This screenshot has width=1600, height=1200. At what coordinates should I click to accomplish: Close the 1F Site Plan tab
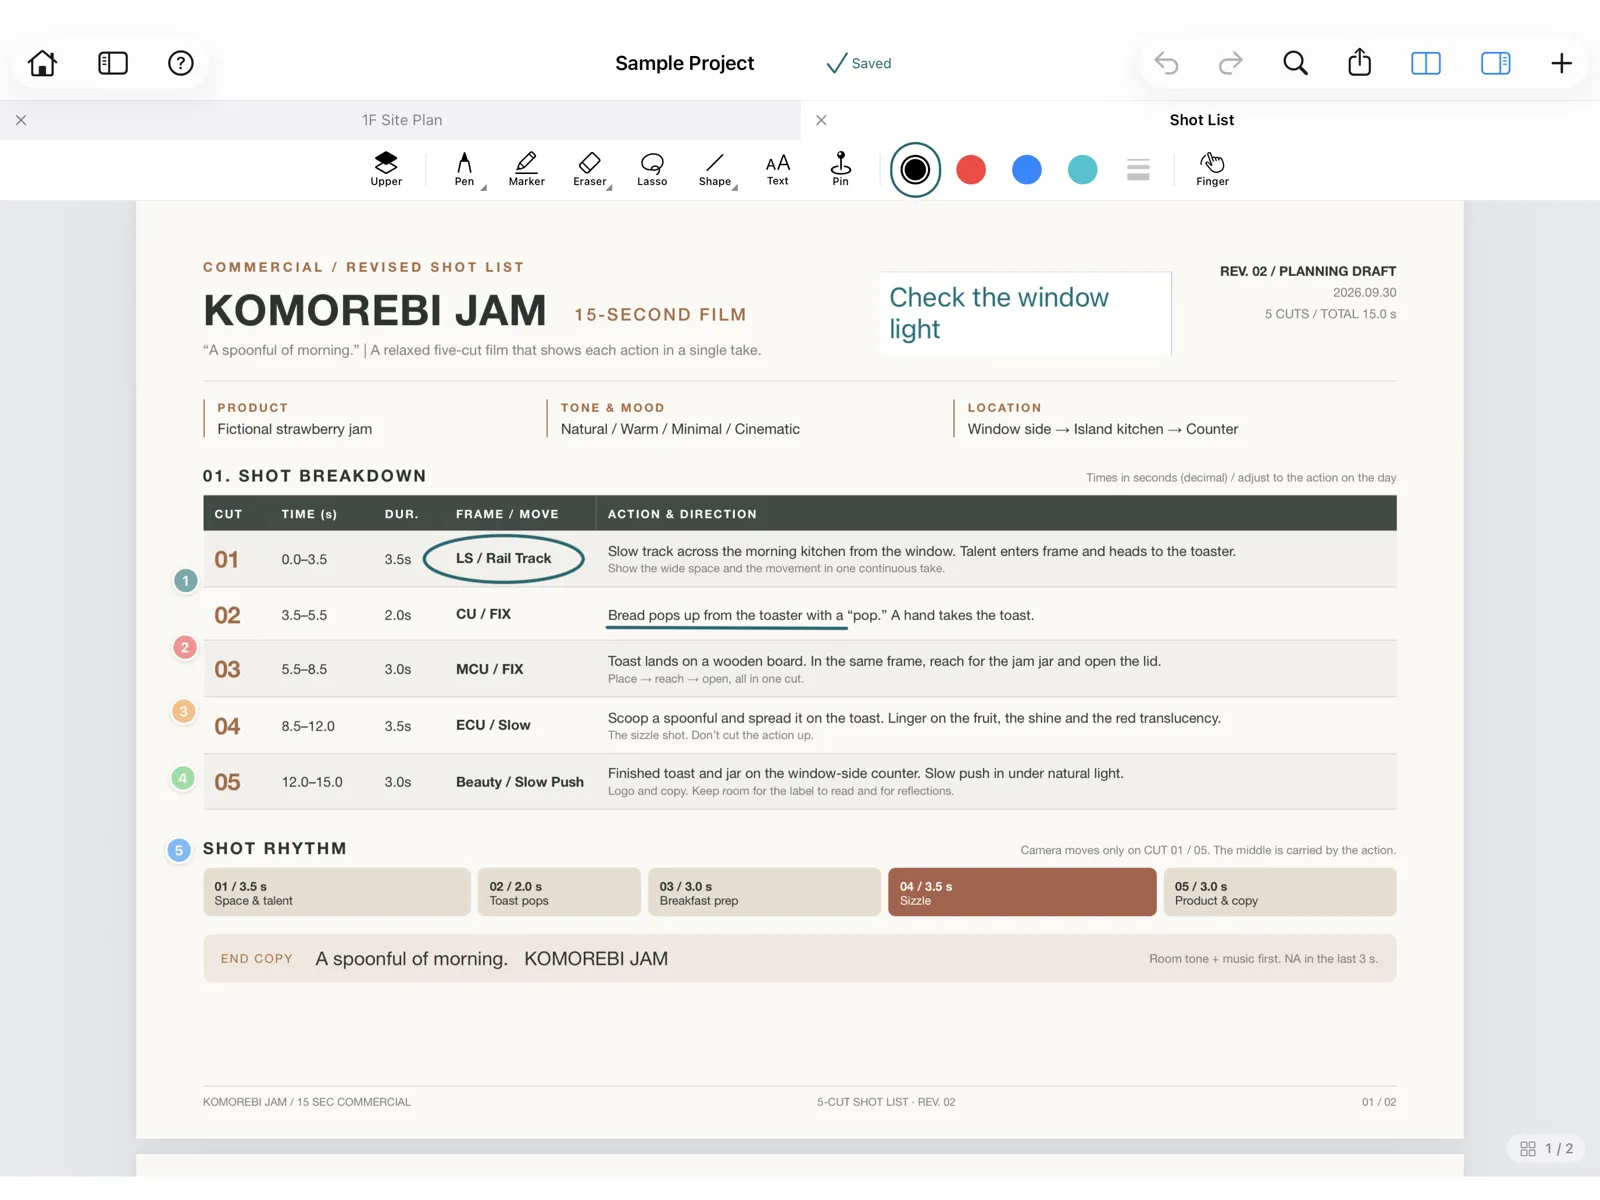(x=21, y=120)
